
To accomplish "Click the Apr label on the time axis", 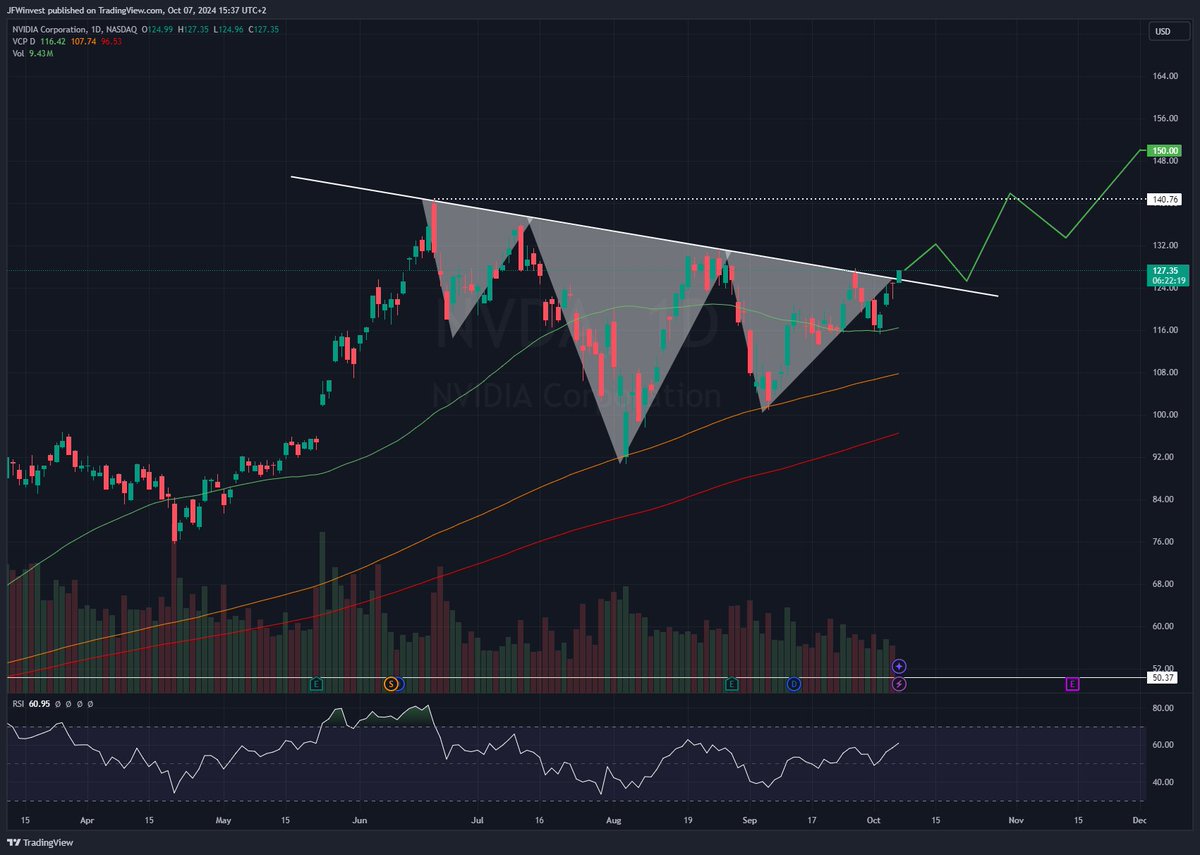I will 87,819.
